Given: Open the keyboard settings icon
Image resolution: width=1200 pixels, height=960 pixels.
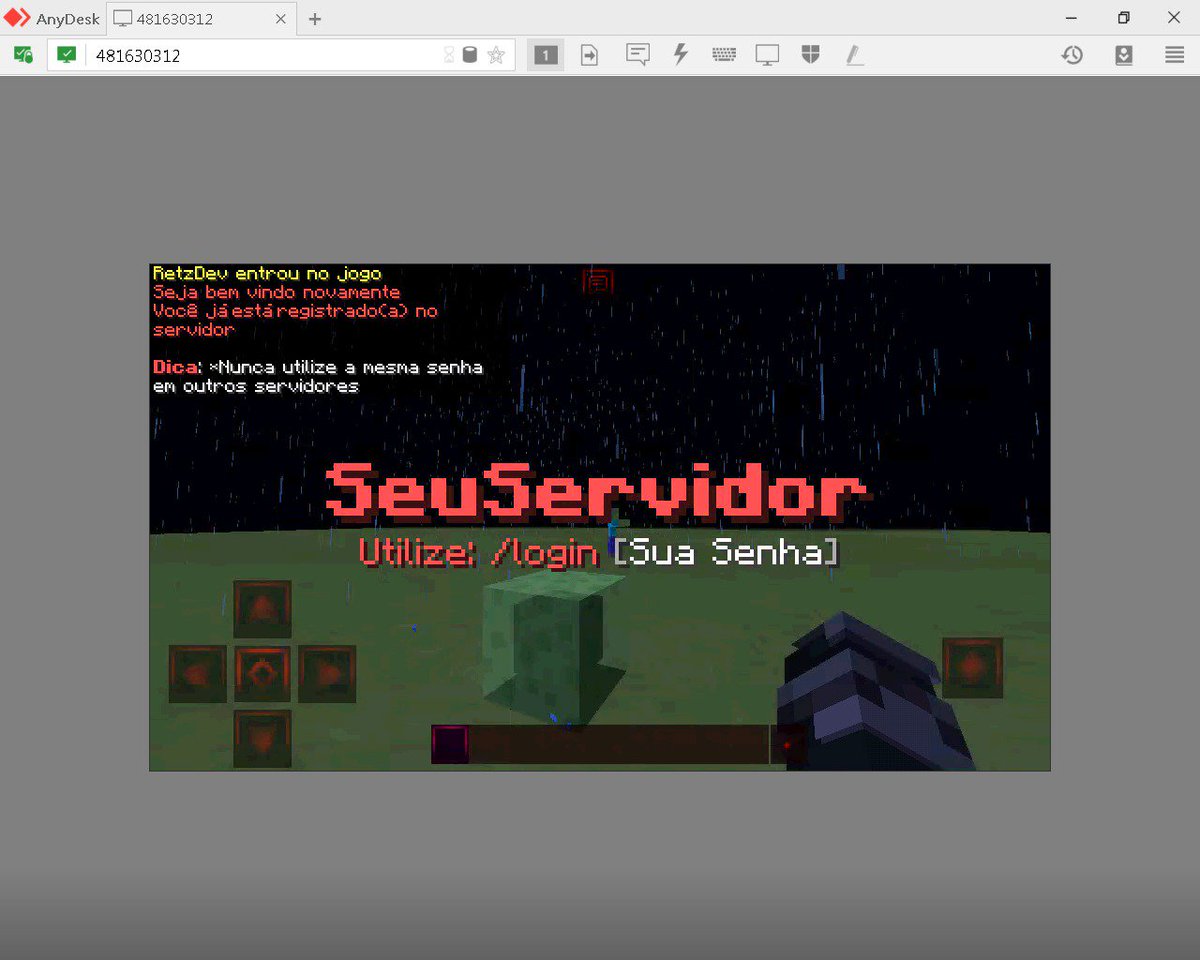Looking at the screenshot, I should click(x=724, y=55).
